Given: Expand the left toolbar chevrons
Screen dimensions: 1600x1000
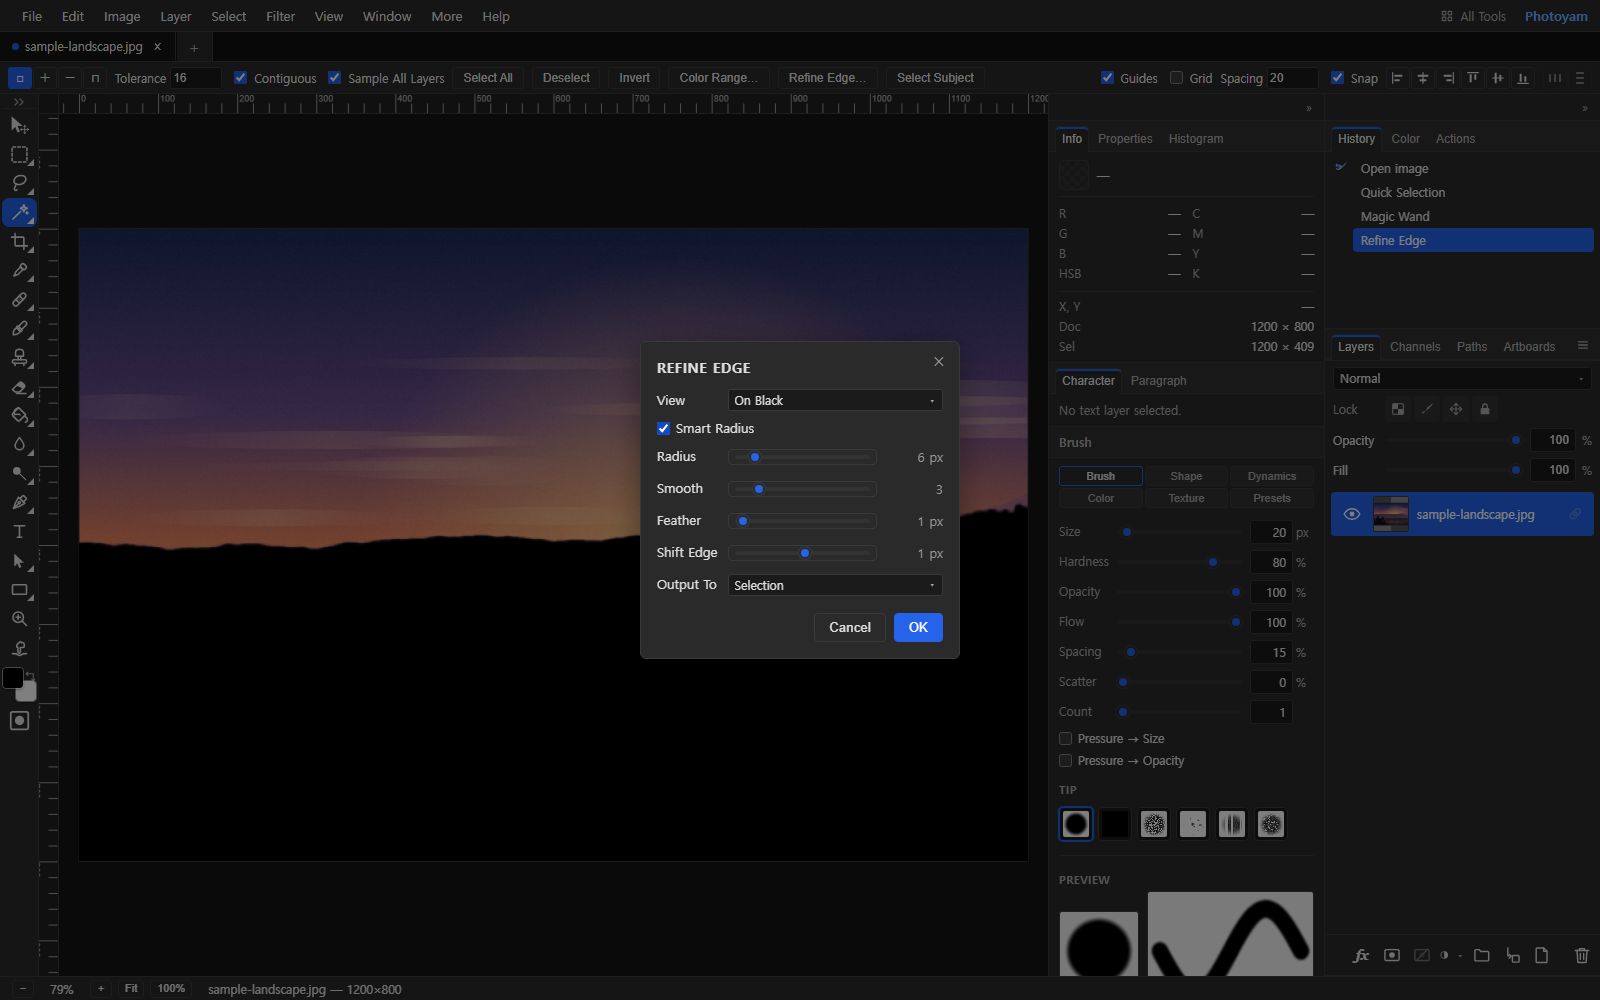Looking at the screenshot, I should tap(19, 102).
